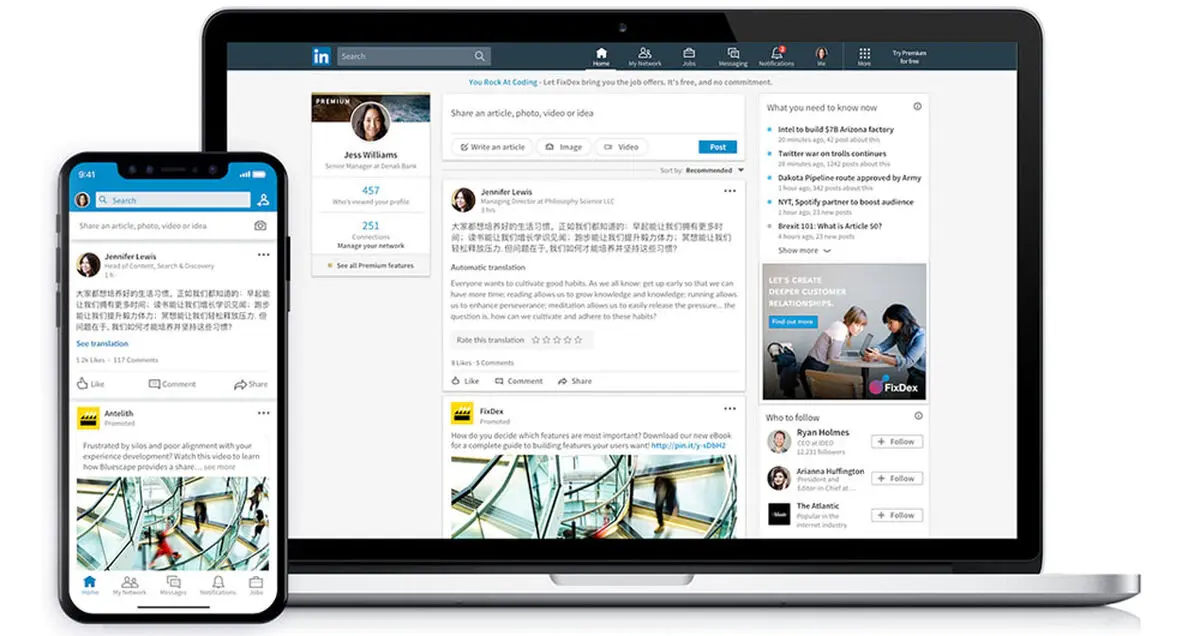Click See all Premium features

pyautogui.click(x=371, y=266)
